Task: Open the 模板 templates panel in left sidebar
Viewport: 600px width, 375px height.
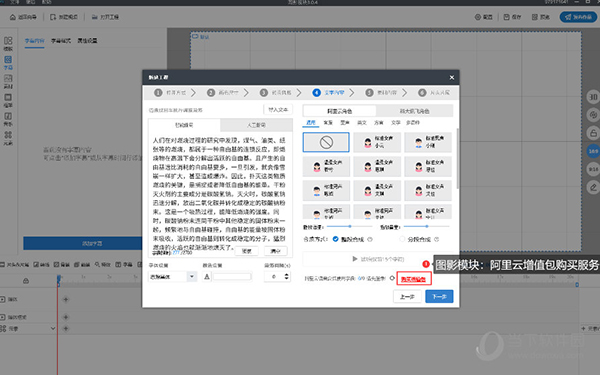Action: [x=8, y=43]
